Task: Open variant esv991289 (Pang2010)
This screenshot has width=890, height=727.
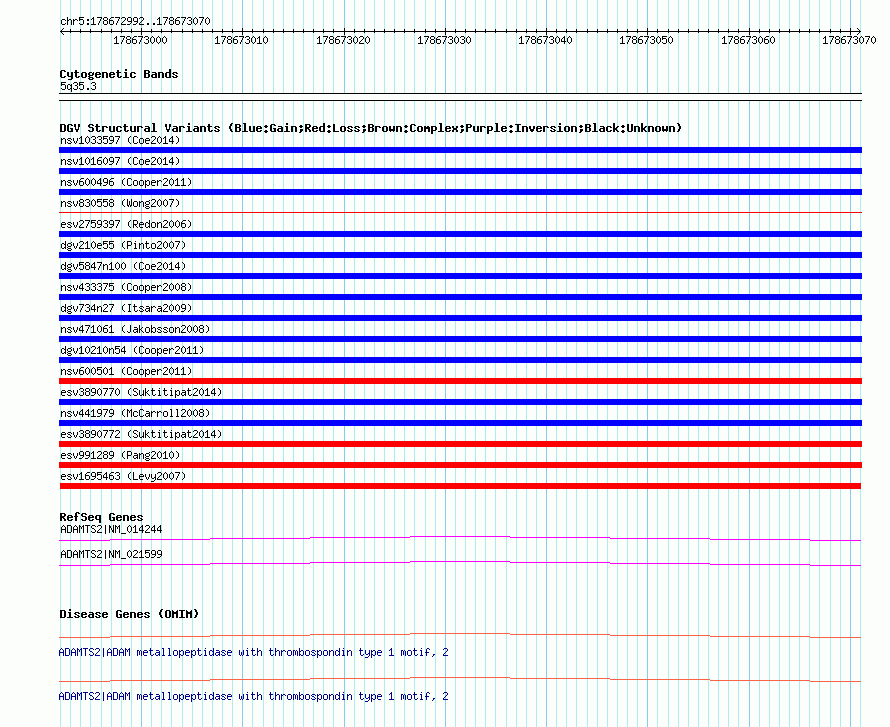Action: [120, 455]
